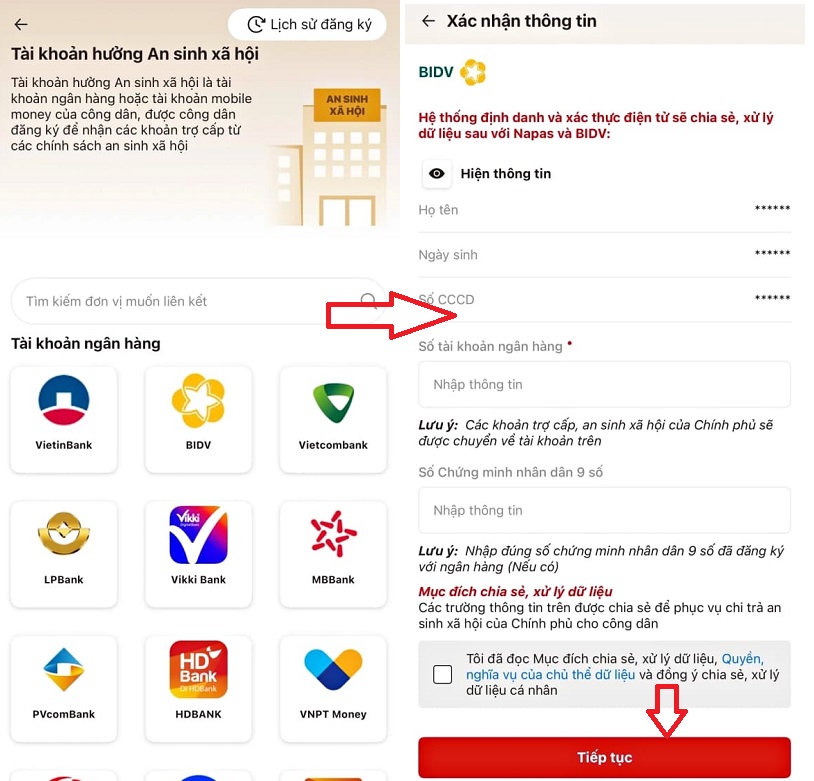814x781 pixels.
Task: Tap the search magnifier icon
Action: (x=368, y=301)
